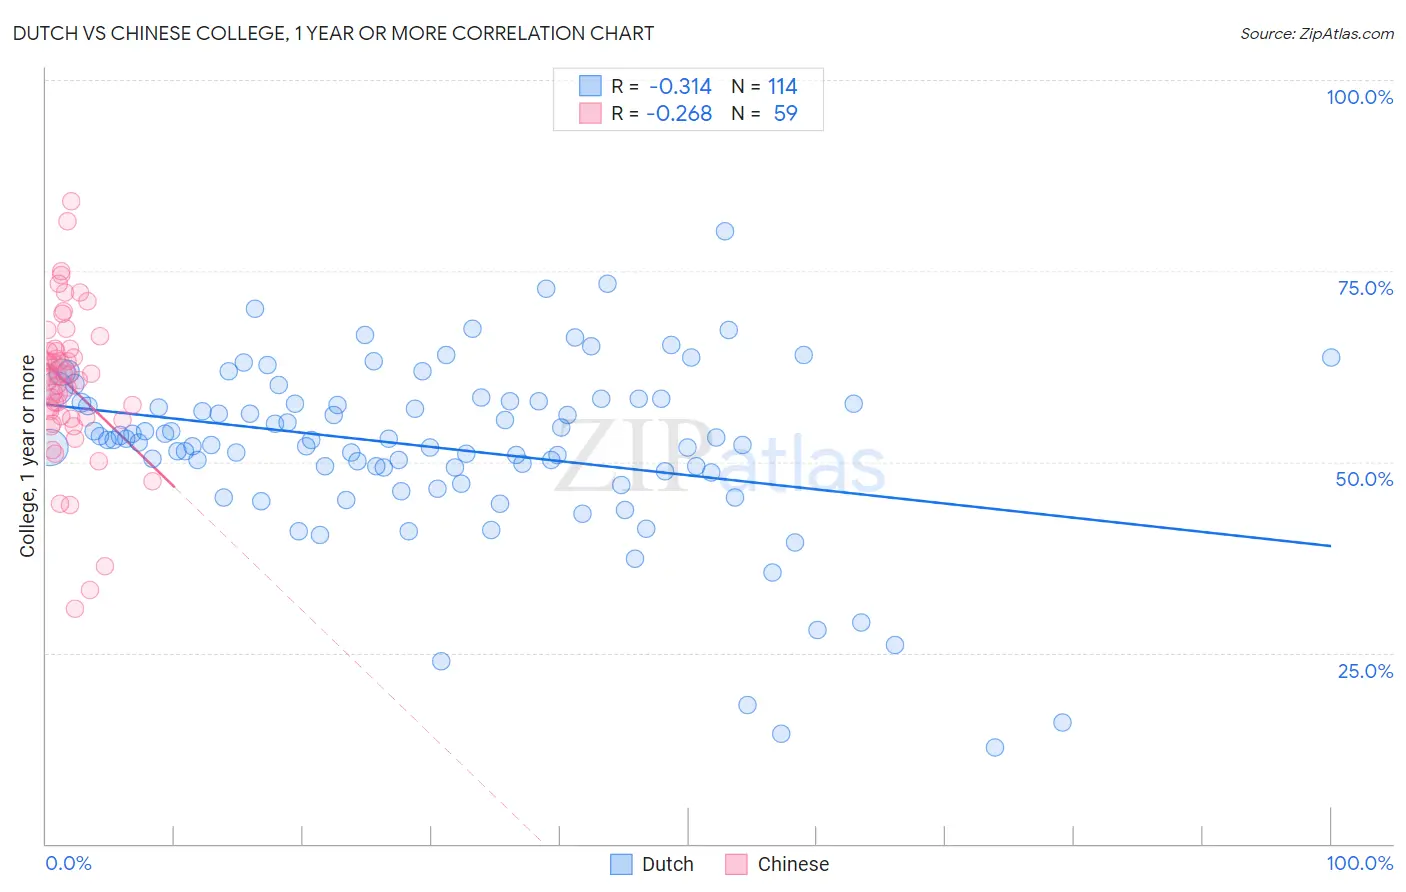Click the blue Dutch legend swatch at bottom
The height and width of the screenshot is (892, 1406).
[621, 864]
